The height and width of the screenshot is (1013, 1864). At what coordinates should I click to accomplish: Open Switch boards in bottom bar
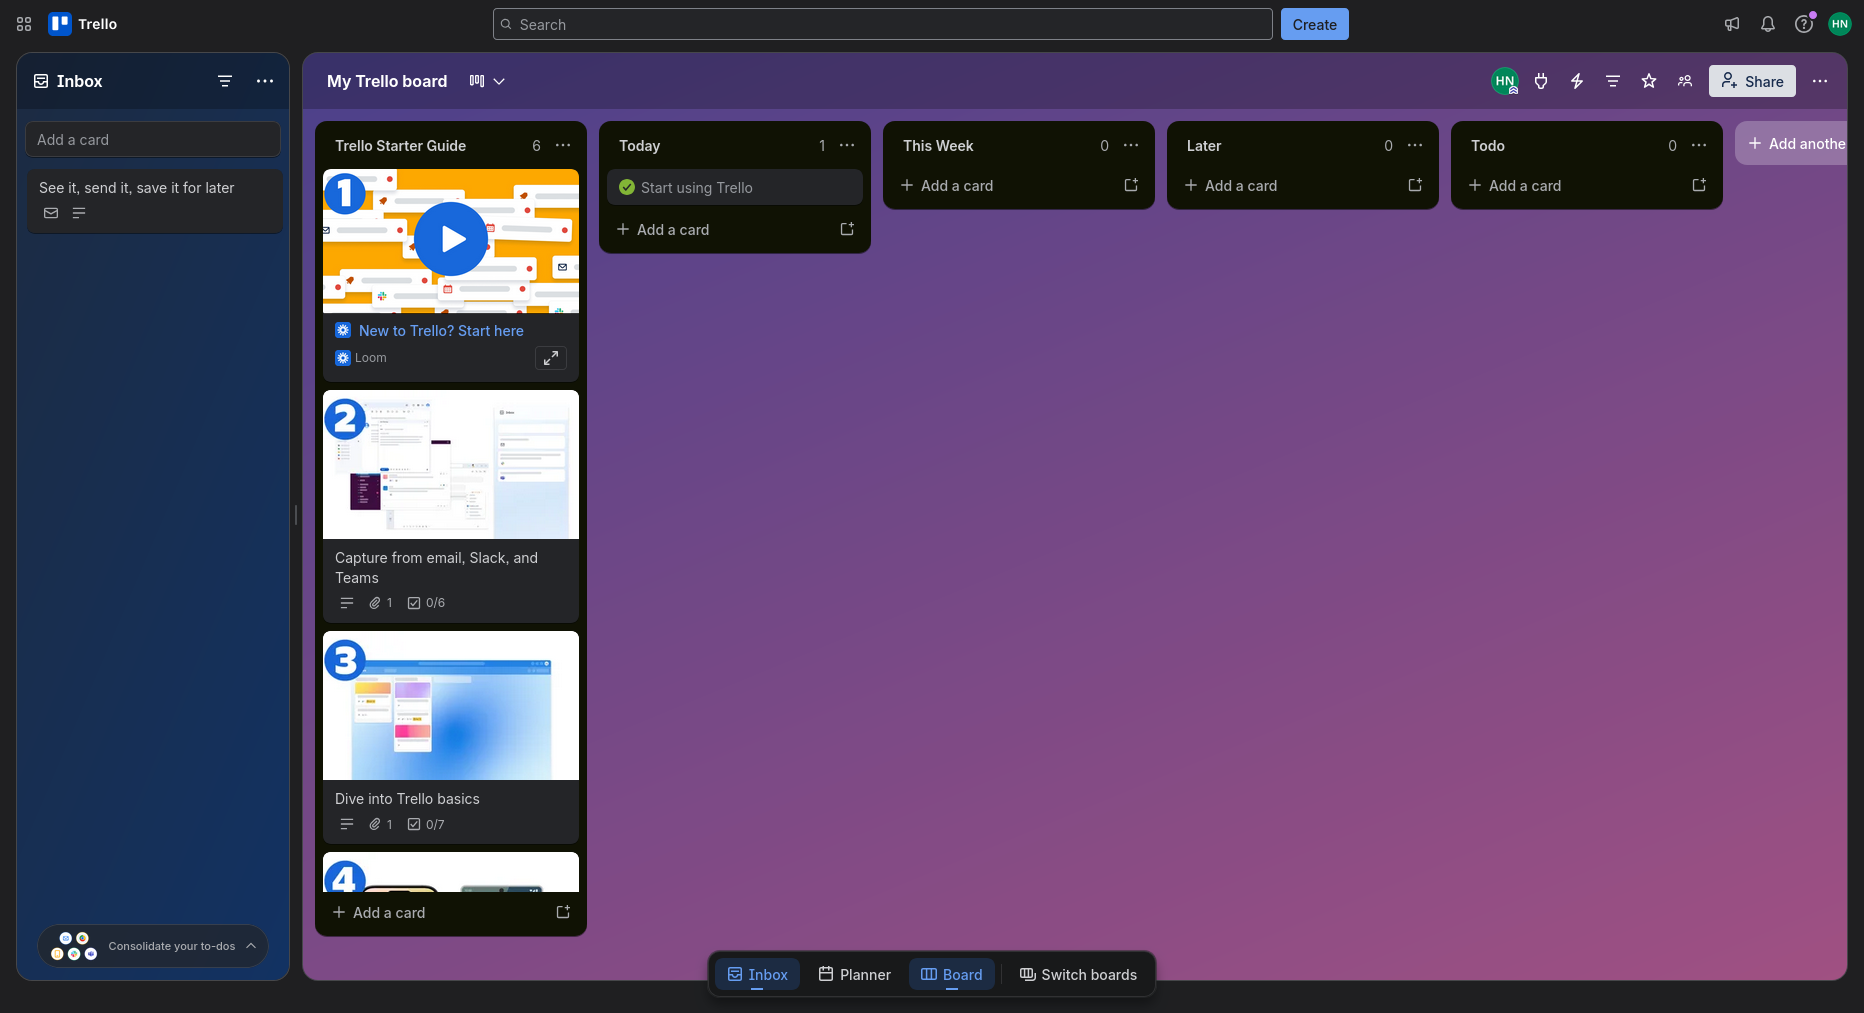coord(1078,975)
